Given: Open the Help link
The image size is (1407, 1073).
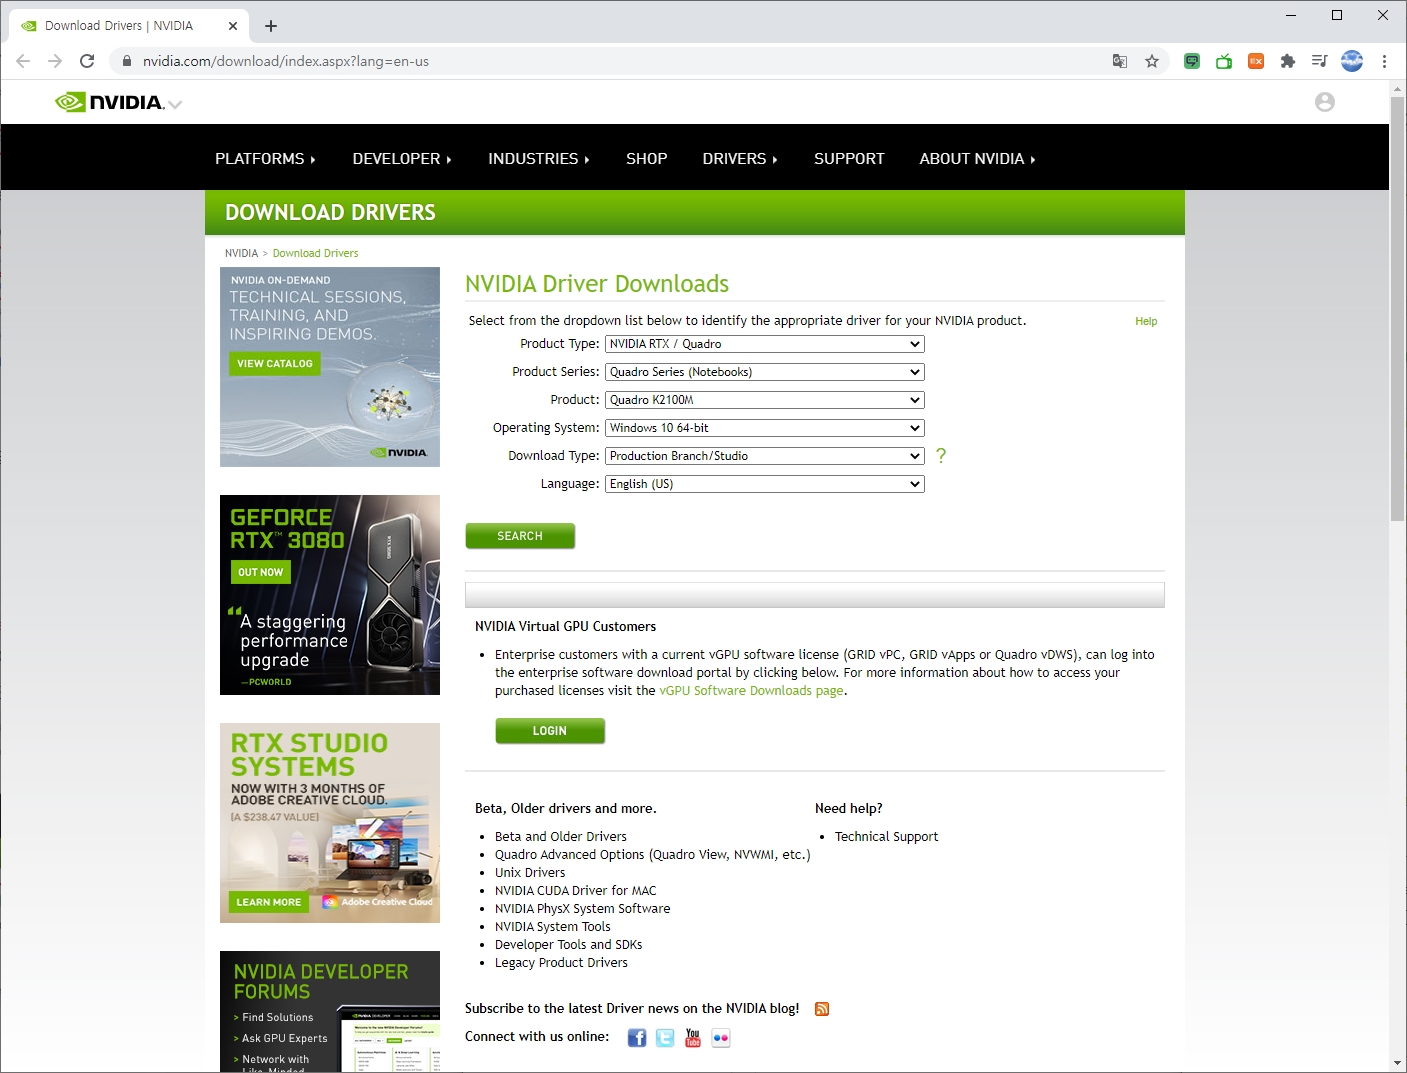Looking at the screenshot, I should (1146, 322).
